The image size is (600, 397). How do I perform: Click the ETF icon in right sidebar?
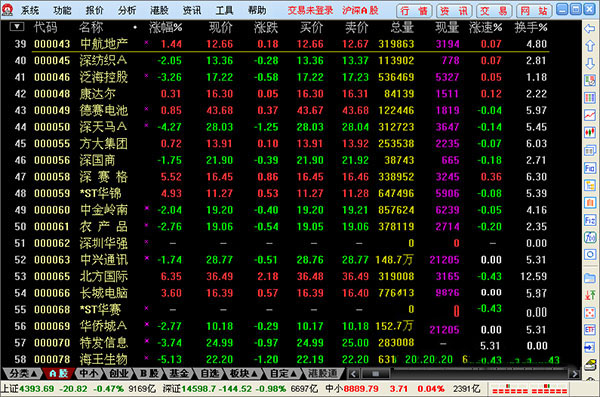click(590, 330)
